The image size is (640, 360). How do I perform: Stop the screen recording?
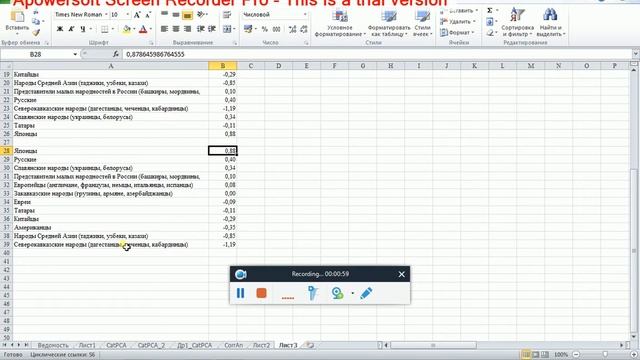[x=261, y=293]
